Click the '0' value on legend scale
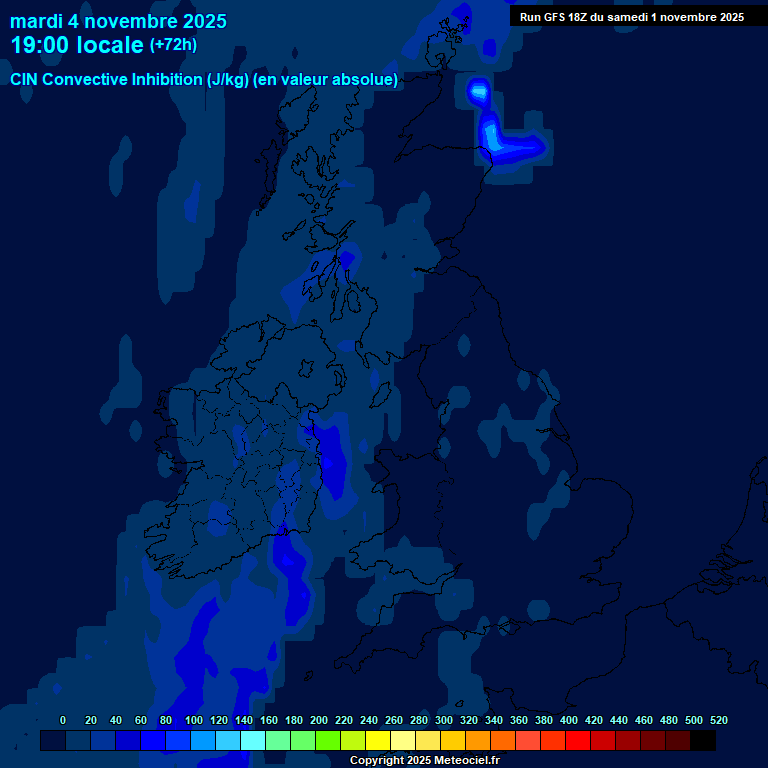The image size is (768, 768). click(x=63, y=720)
